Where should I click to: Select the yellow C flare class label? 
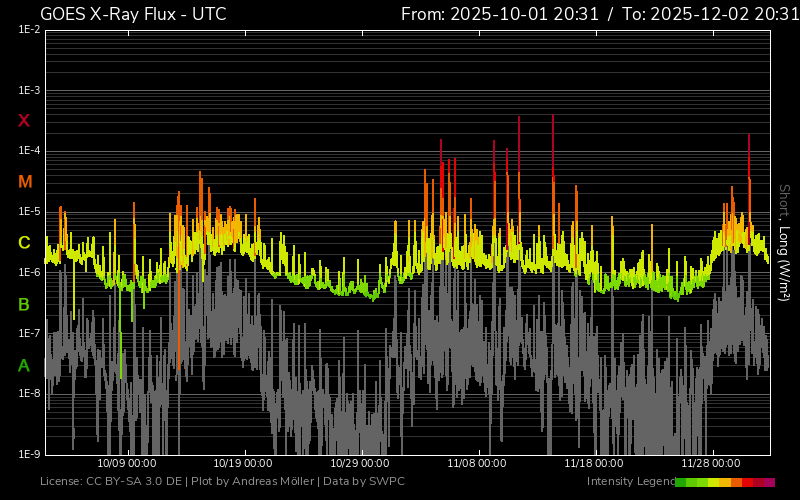tap(24, 243)
